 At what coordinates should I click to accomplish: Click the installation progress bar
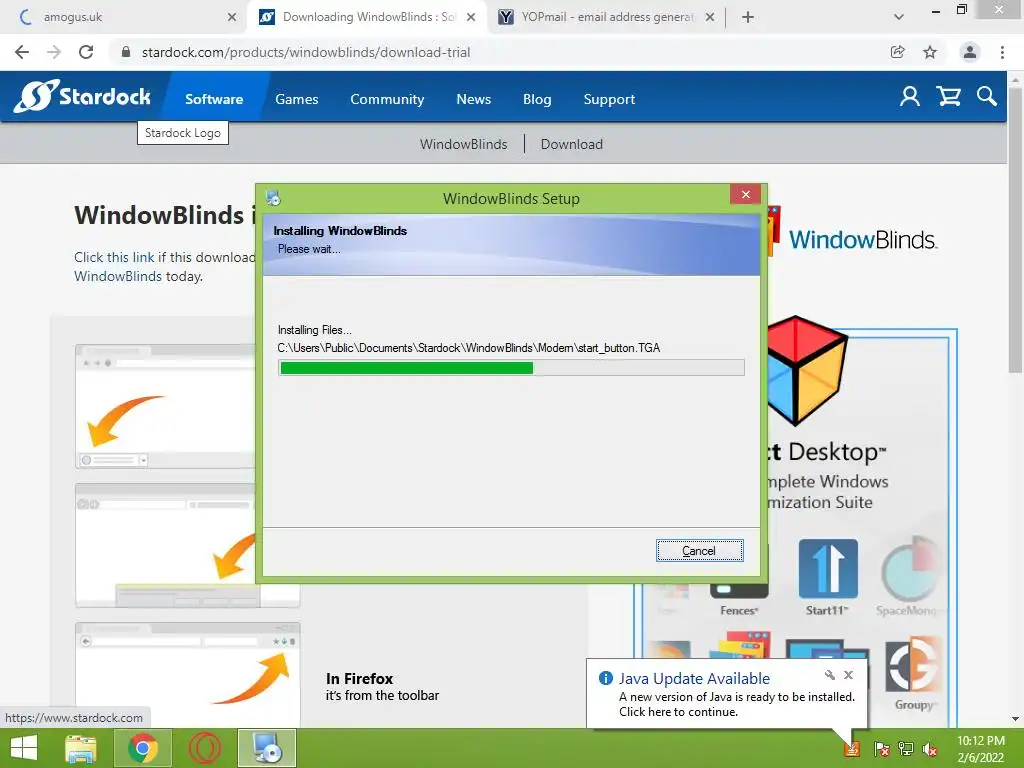point(511,368)
